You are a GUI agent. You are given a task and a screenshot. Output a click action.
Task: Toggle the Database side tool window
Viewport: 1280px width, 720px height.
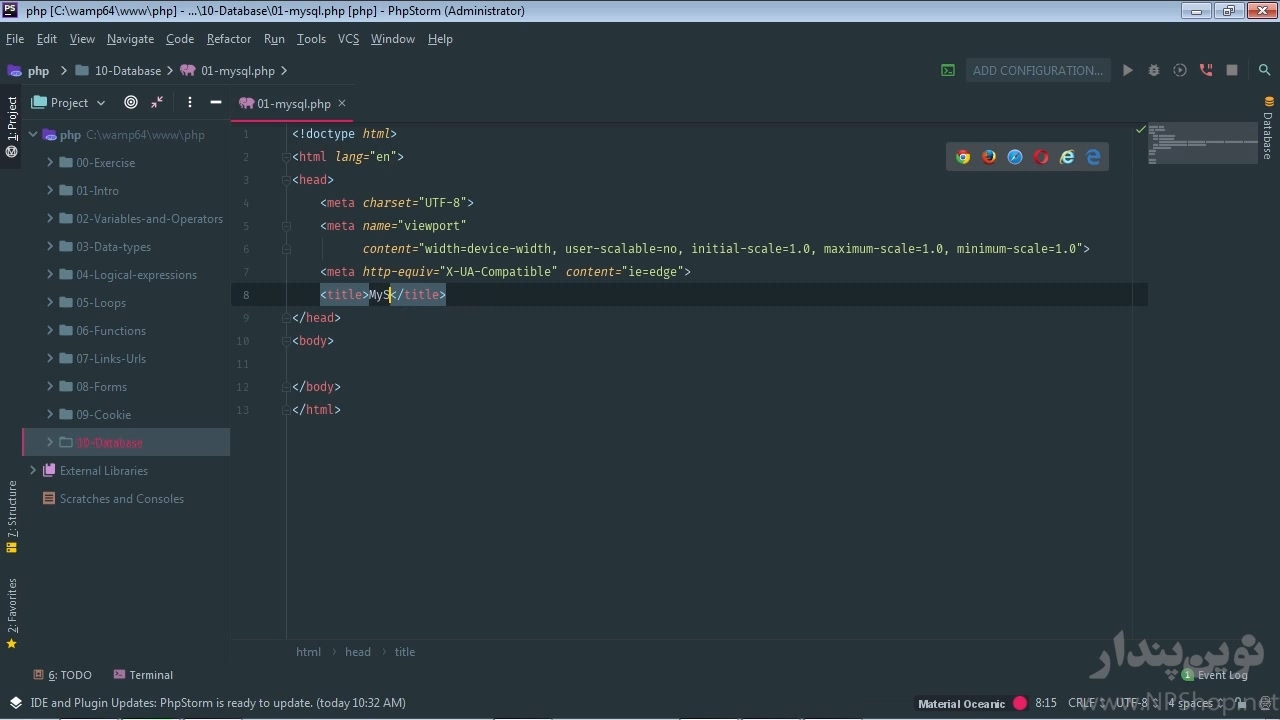(x=1268, y=129)
